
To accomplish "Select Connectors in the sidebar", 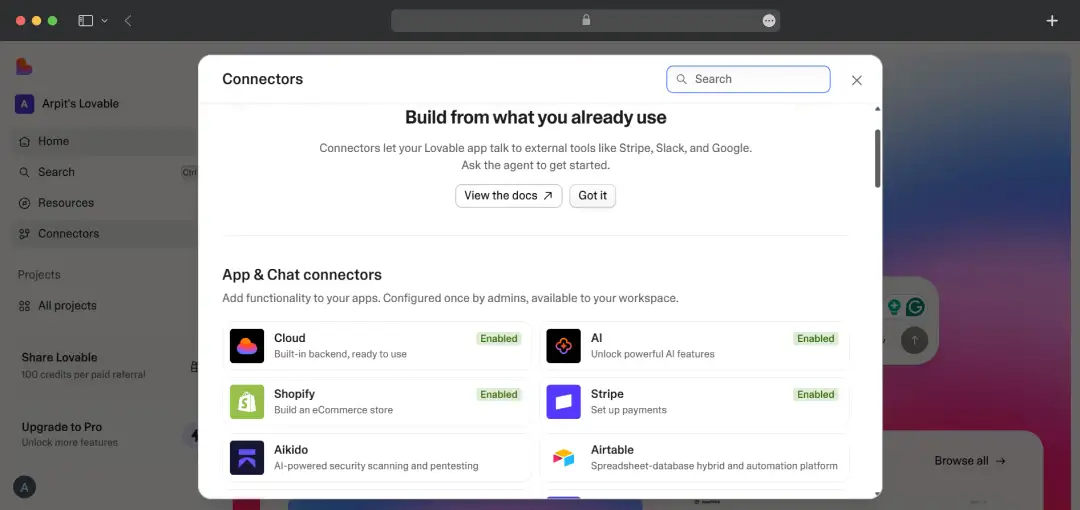I will [x=103, y=234].
